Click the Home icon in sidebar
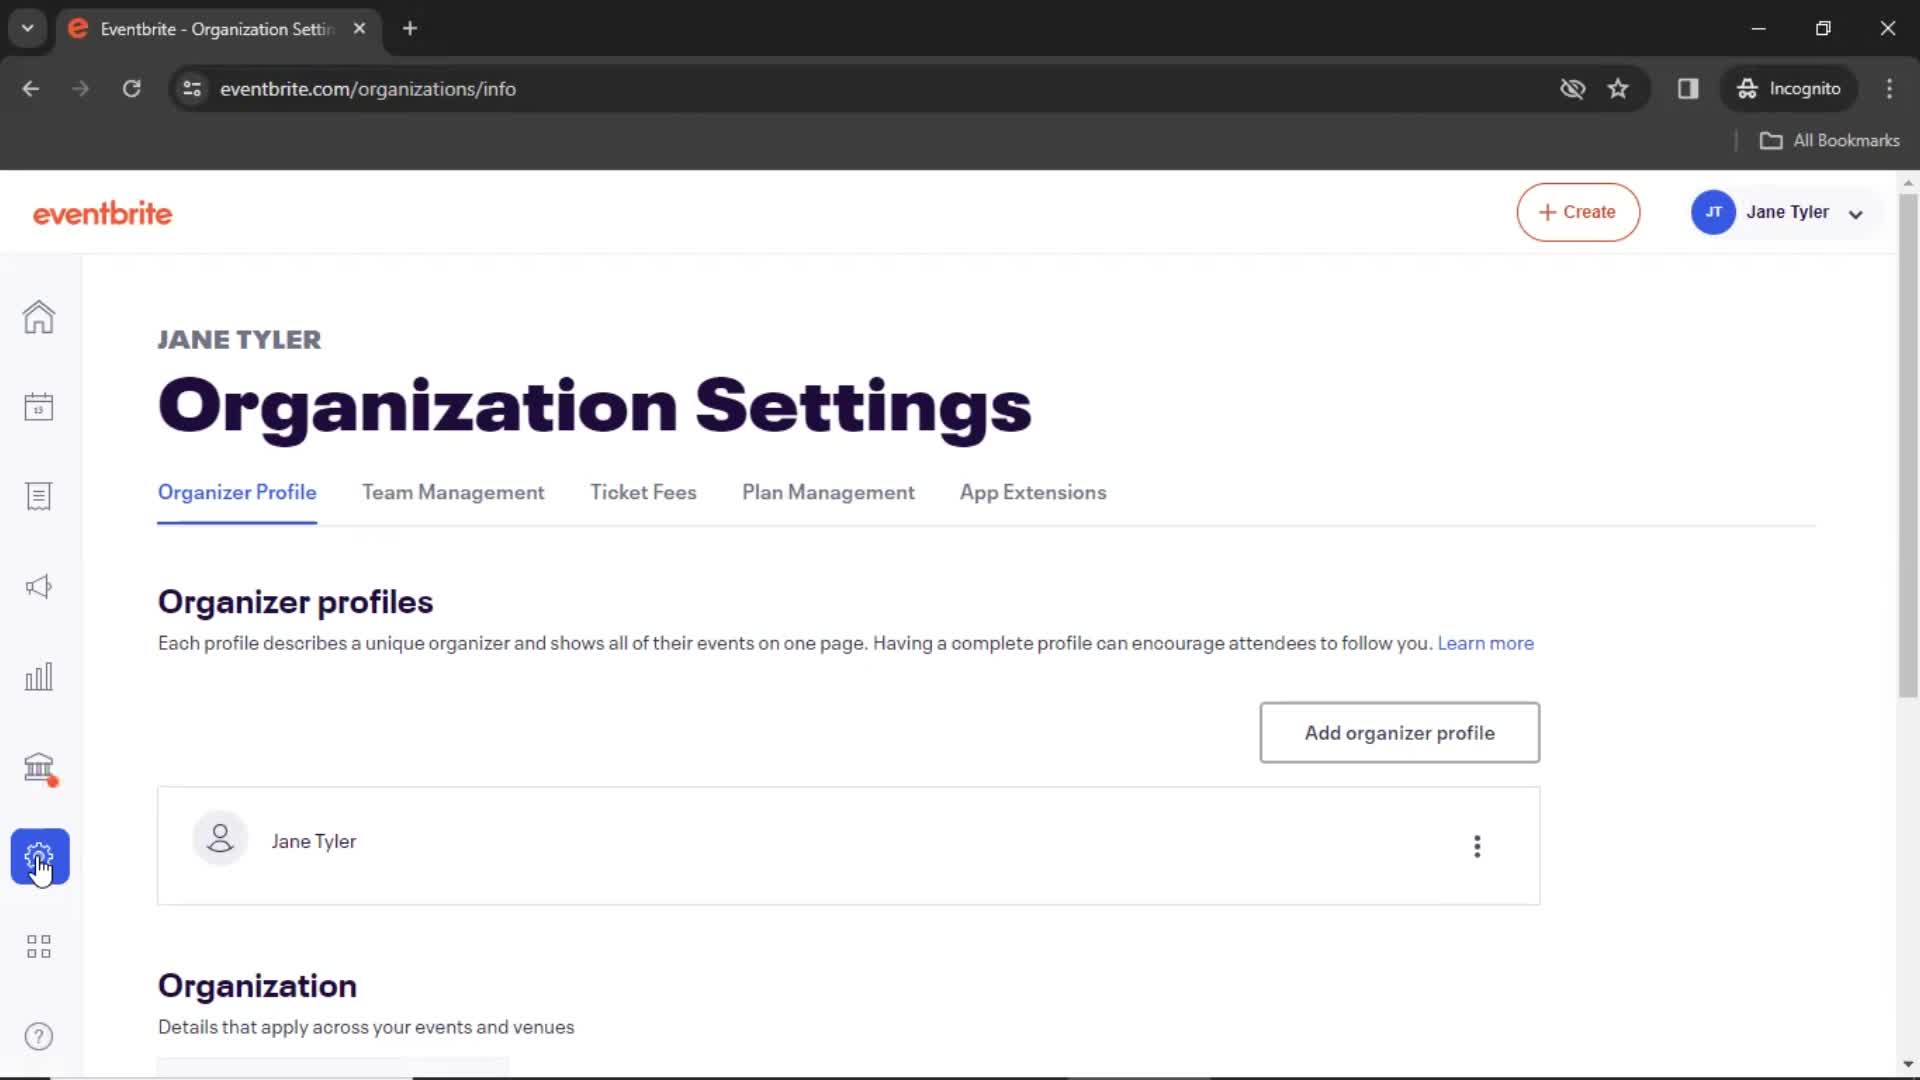Viewport: 1920px width, 1080px height. (x=37, y=316)
